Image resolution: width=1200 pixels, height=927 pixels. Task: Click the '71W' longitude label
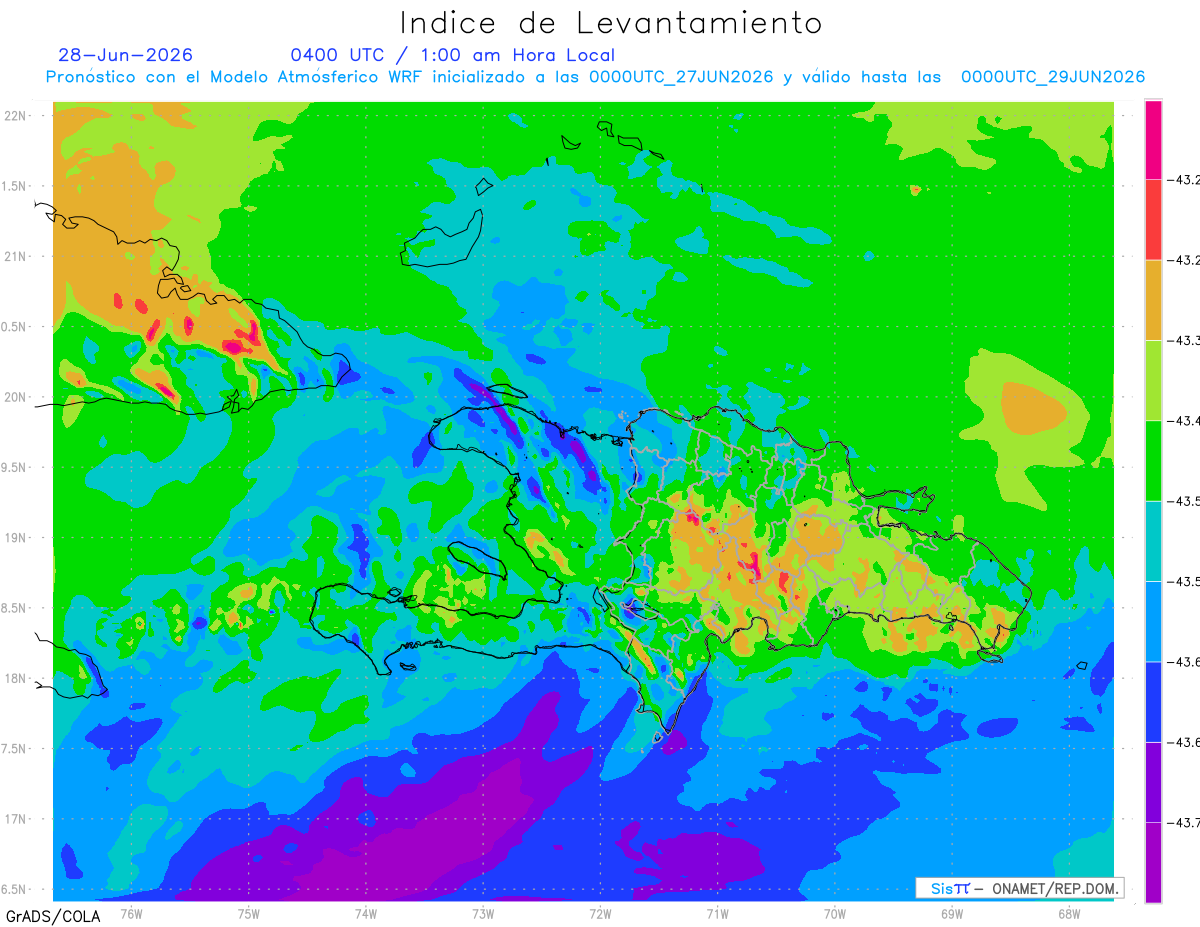(717, 913)
